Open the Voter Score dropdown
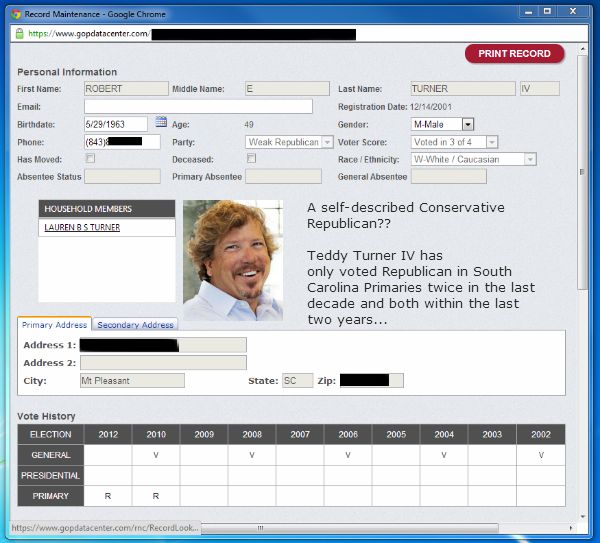 pyautogui.click(x=491, y=142)
